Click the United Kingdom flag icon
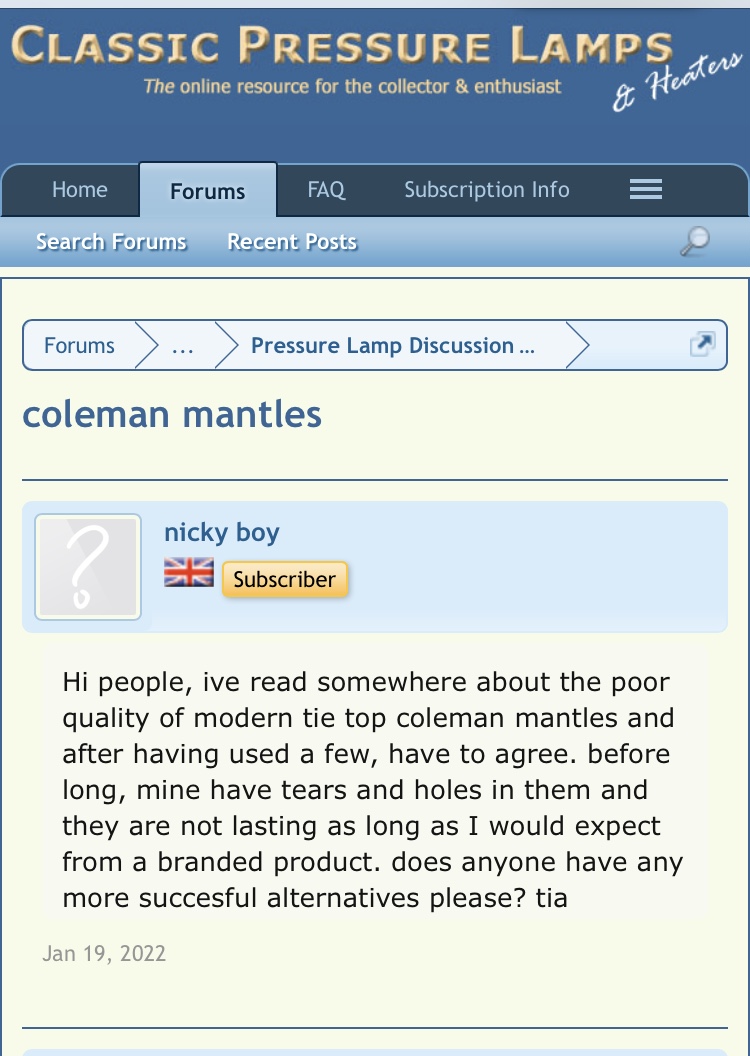The width and height of the screenshot is (750, 1056). (x=189, y=572)
